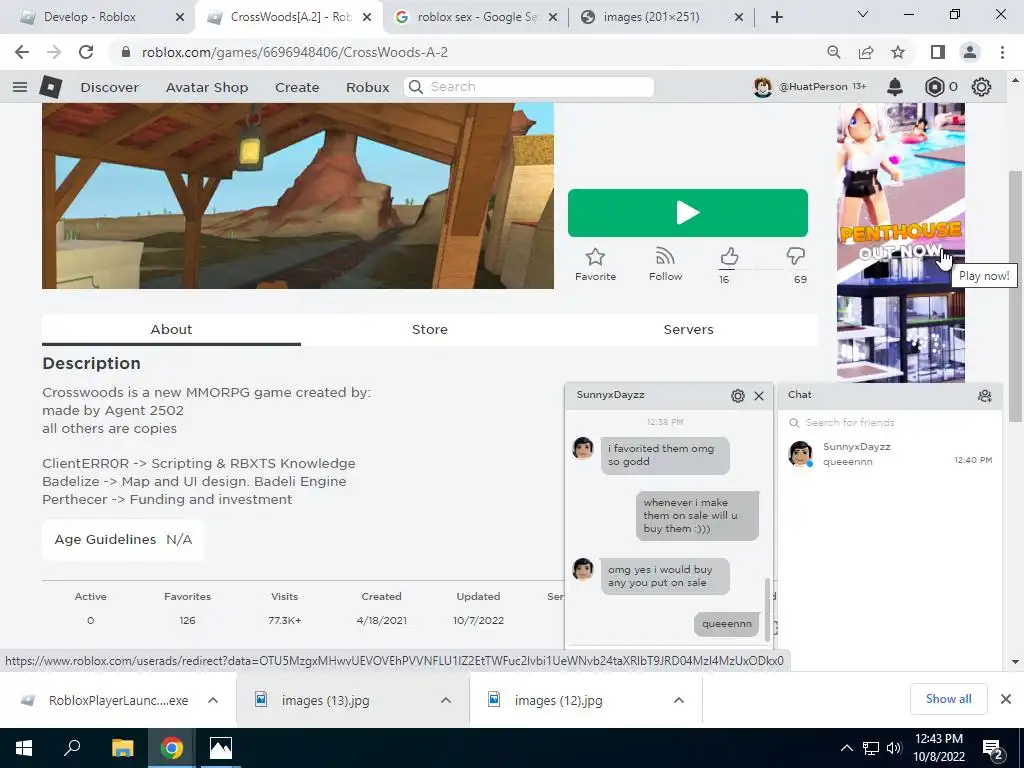
Task: Switch to the Develop - Roblox tab
Action: click(89, 17)
